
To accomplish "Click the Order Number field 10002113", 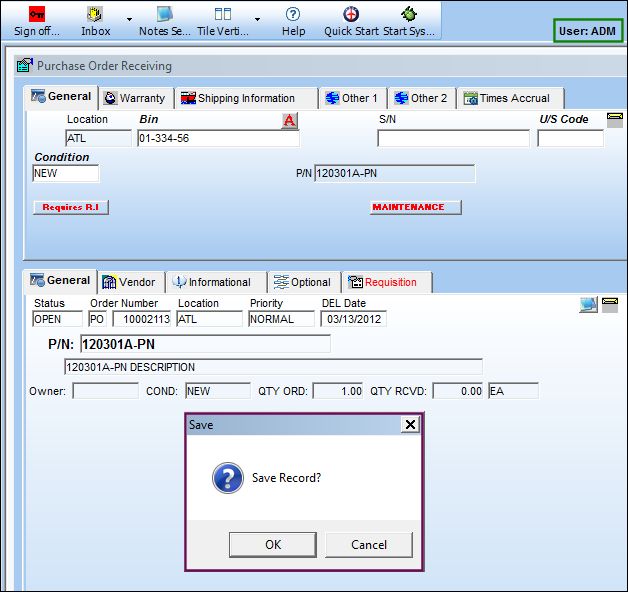I will [x=142, y=319].
